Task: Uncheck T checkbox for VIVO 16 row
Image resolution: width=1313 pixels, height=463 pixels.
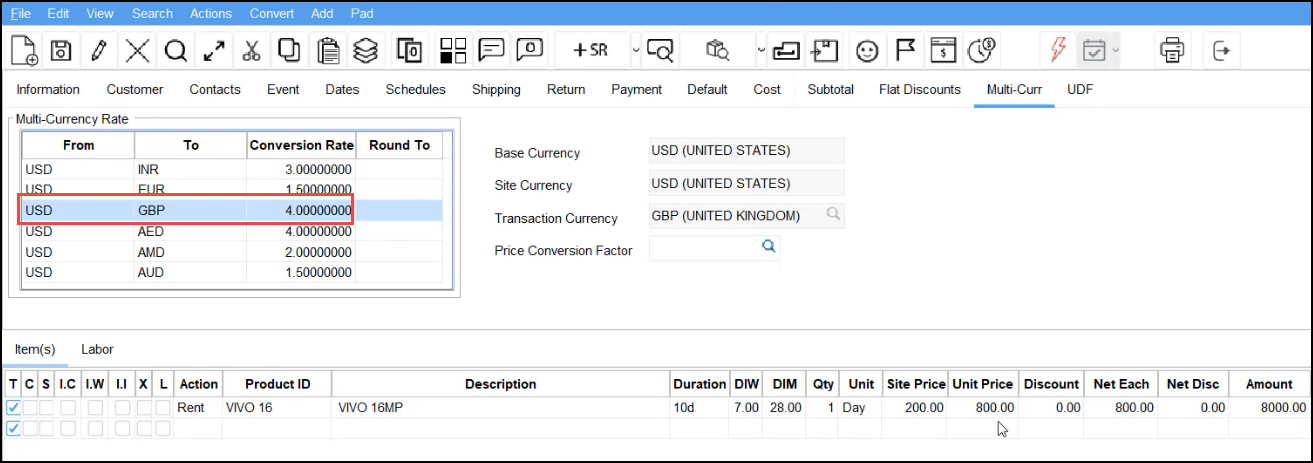Action: tap(13, 408)
